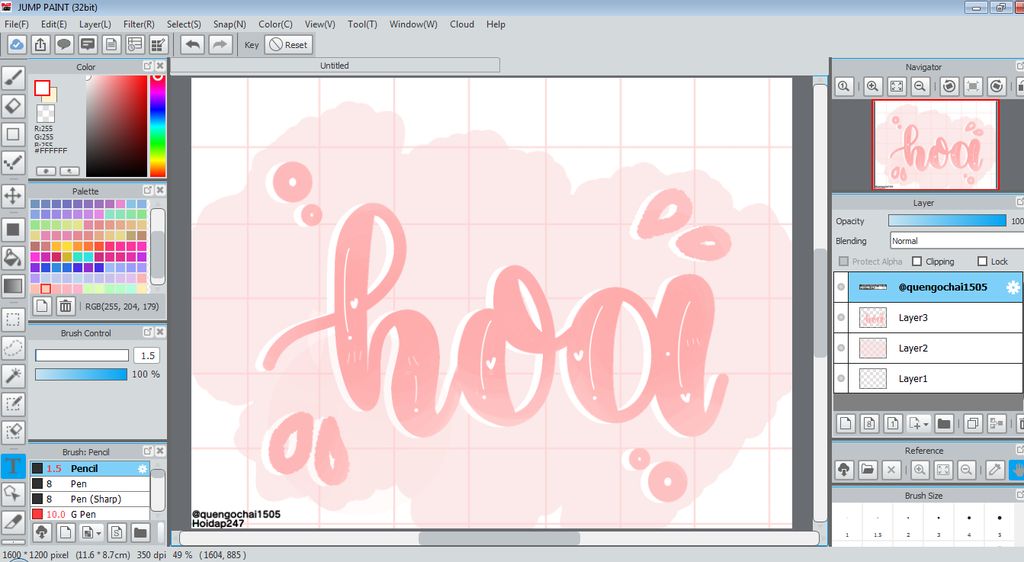Fit canvas to window in Navigator
Viewport: 1024px width, 562px height.
point(897,86)
